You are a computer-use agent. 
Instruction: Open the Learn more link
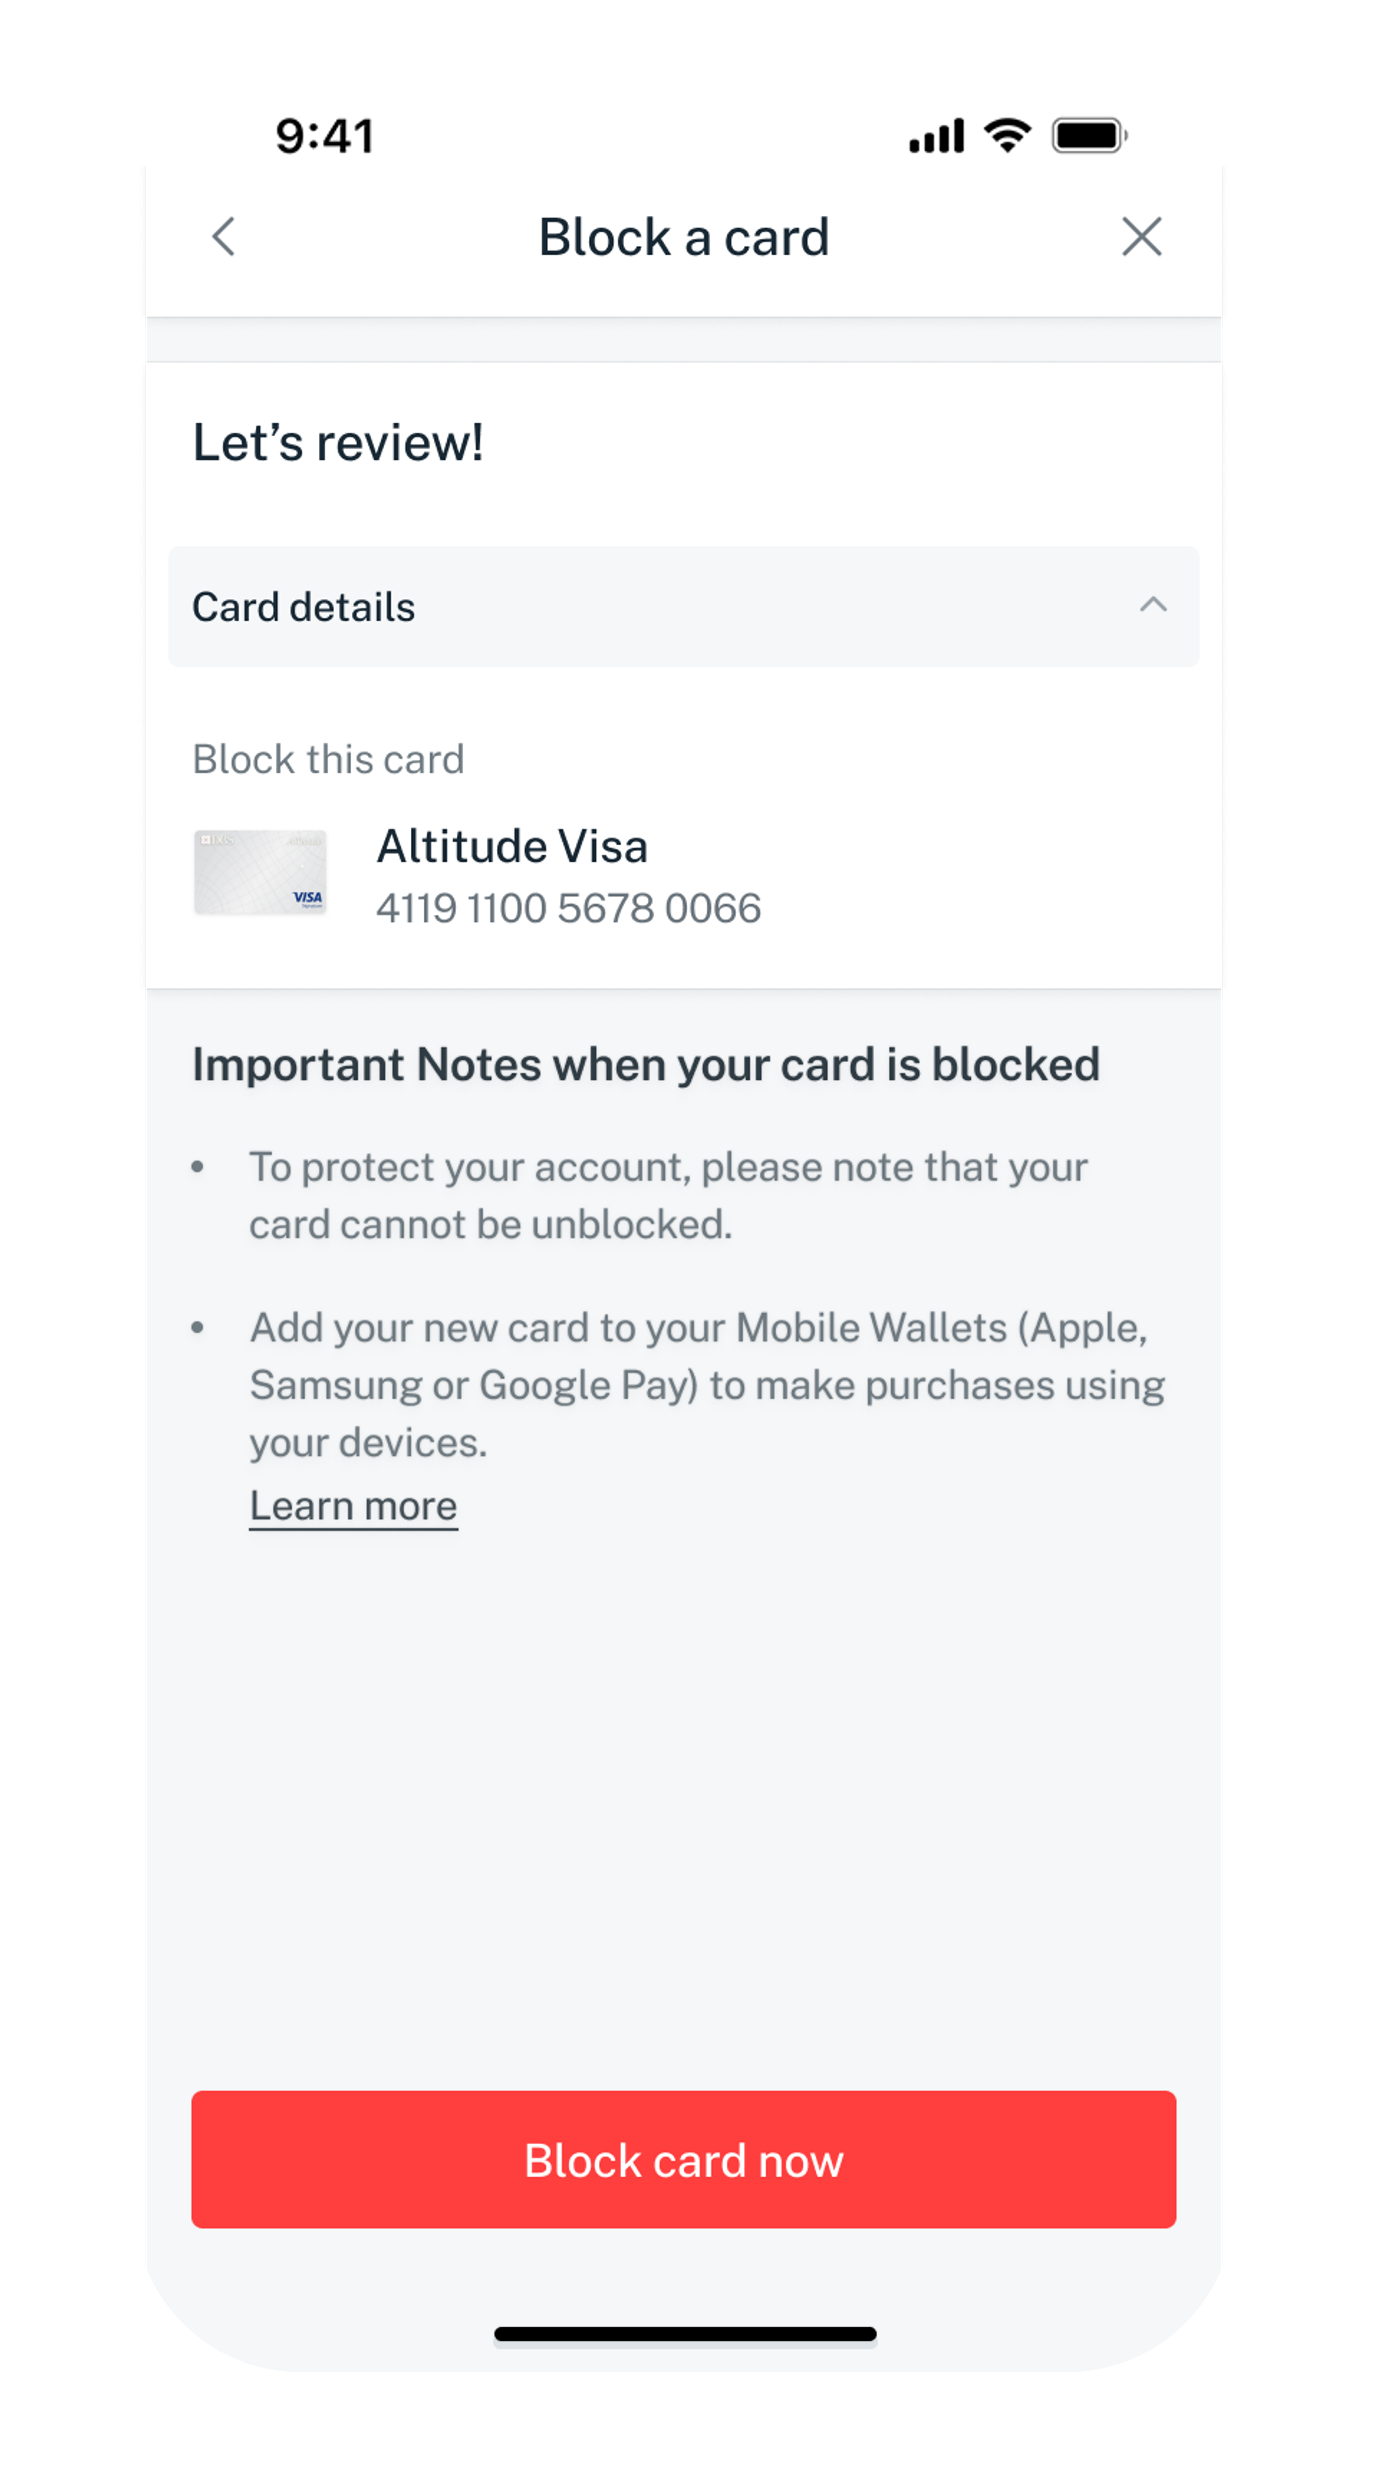(353, 1506)
